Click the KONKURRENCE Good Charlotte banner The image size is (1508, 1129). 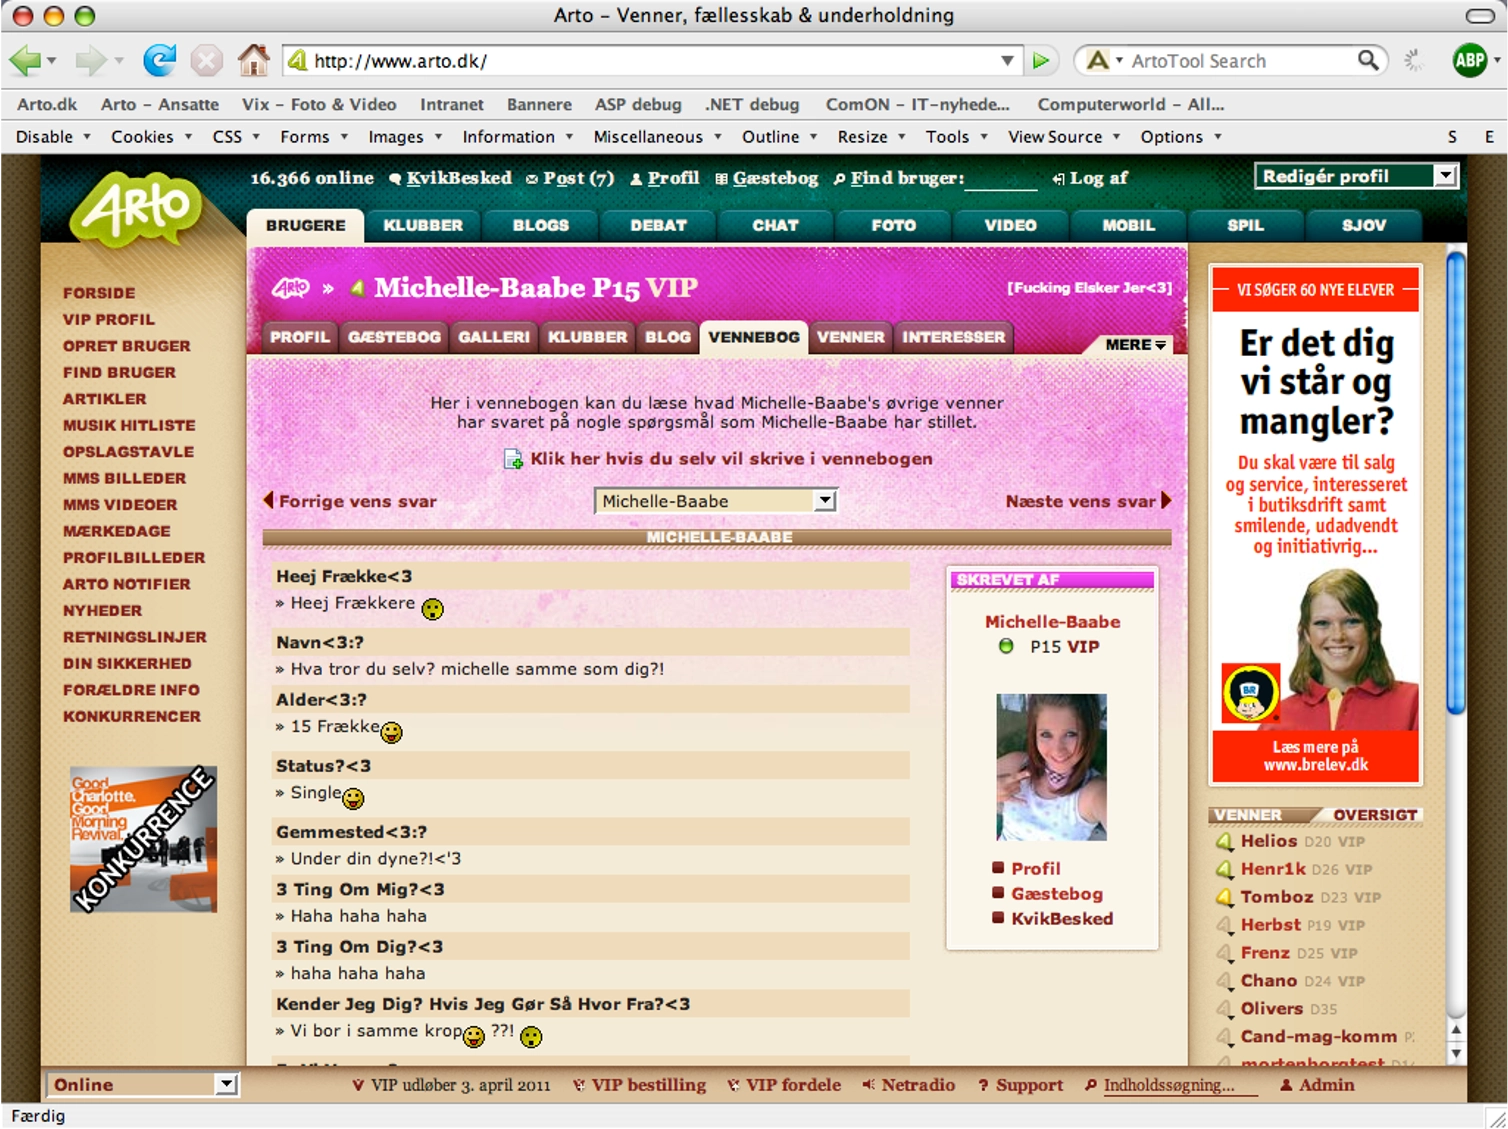pos(143,839)
